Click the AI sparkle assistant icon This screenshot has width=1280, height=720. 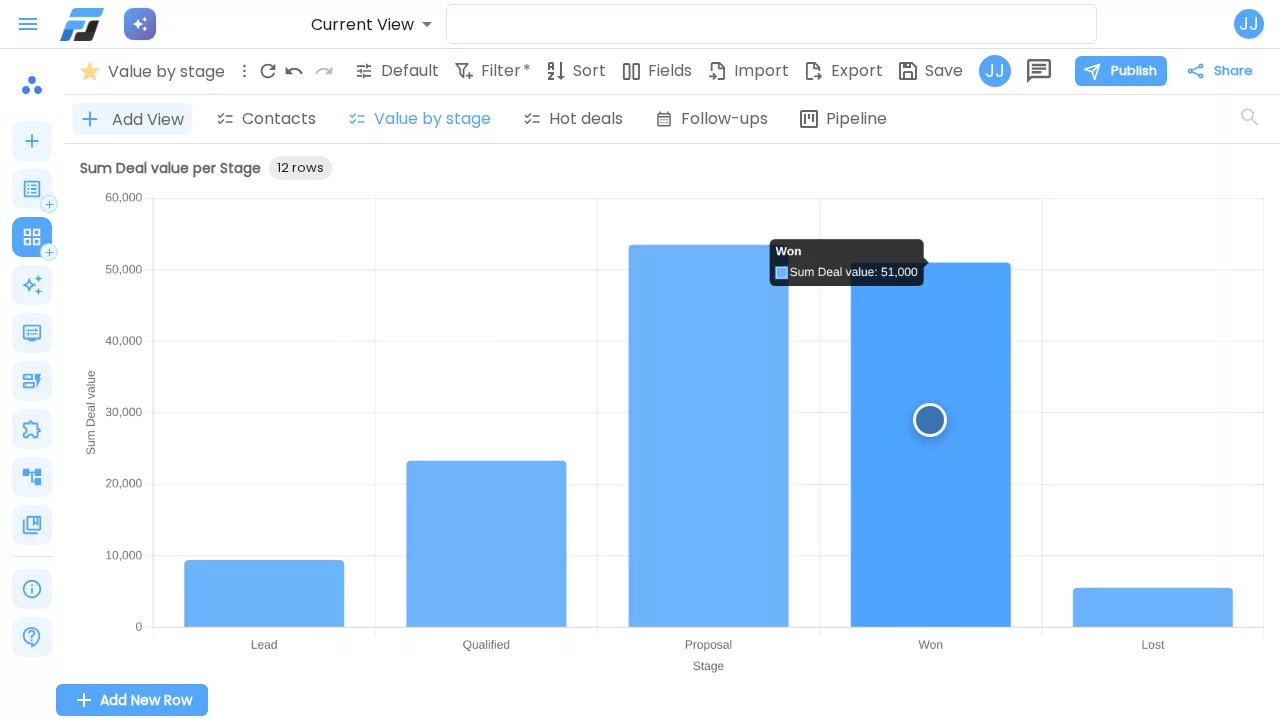[x=140, y=24]
